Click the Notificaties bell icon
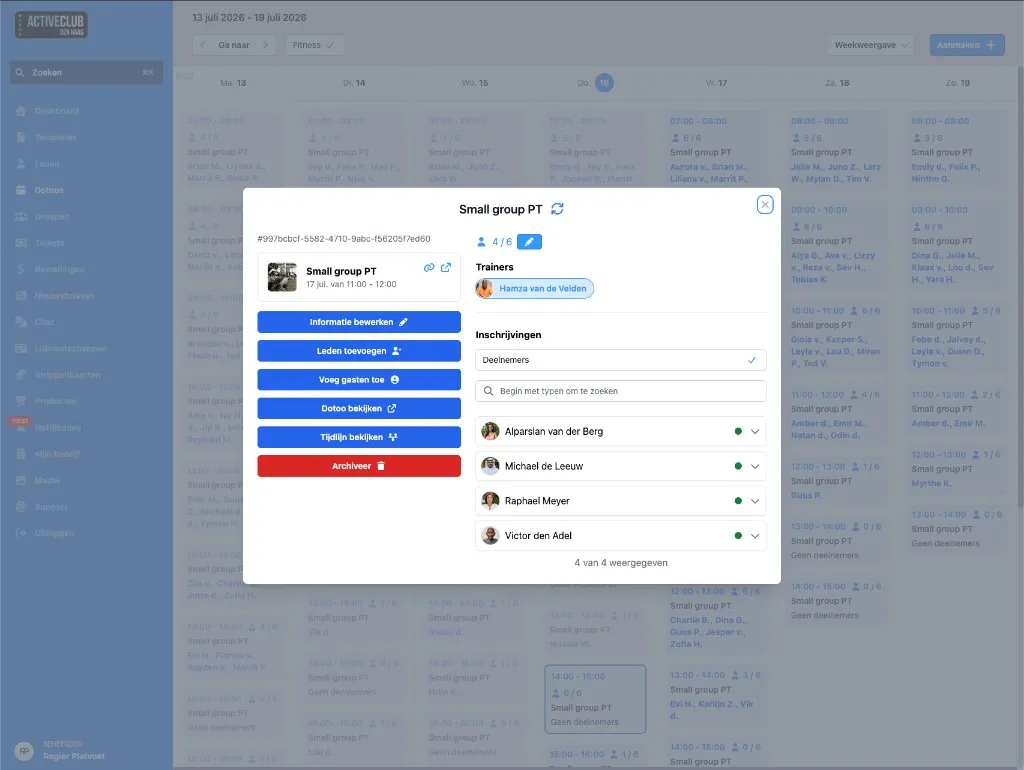Image resolution: width=1024 pixels, height=770 pixels. tap(21, 427)
